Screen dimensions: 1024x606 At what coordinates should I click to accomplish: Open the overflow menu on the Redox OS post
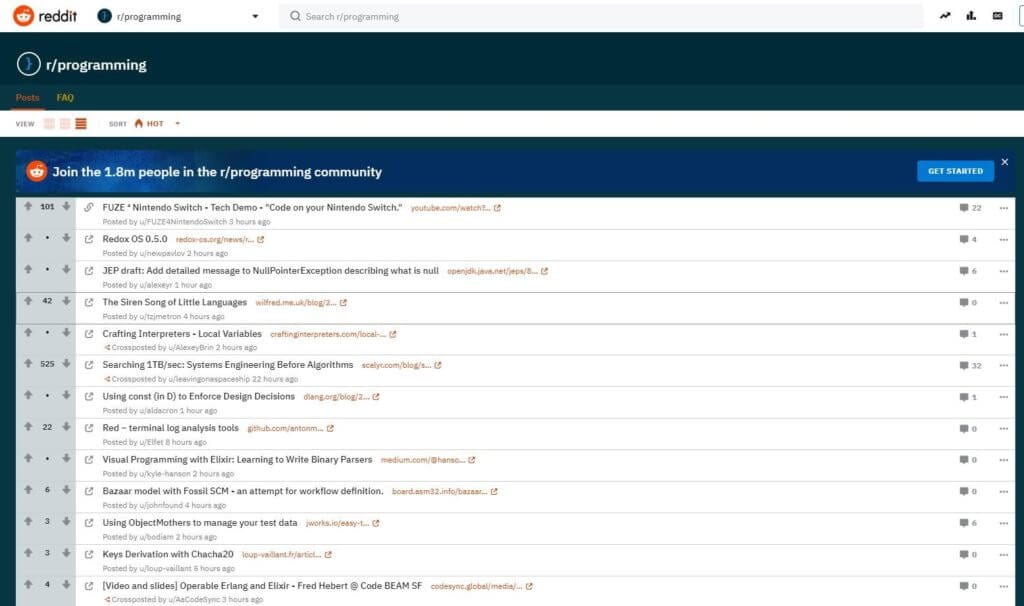(1003, 240)
